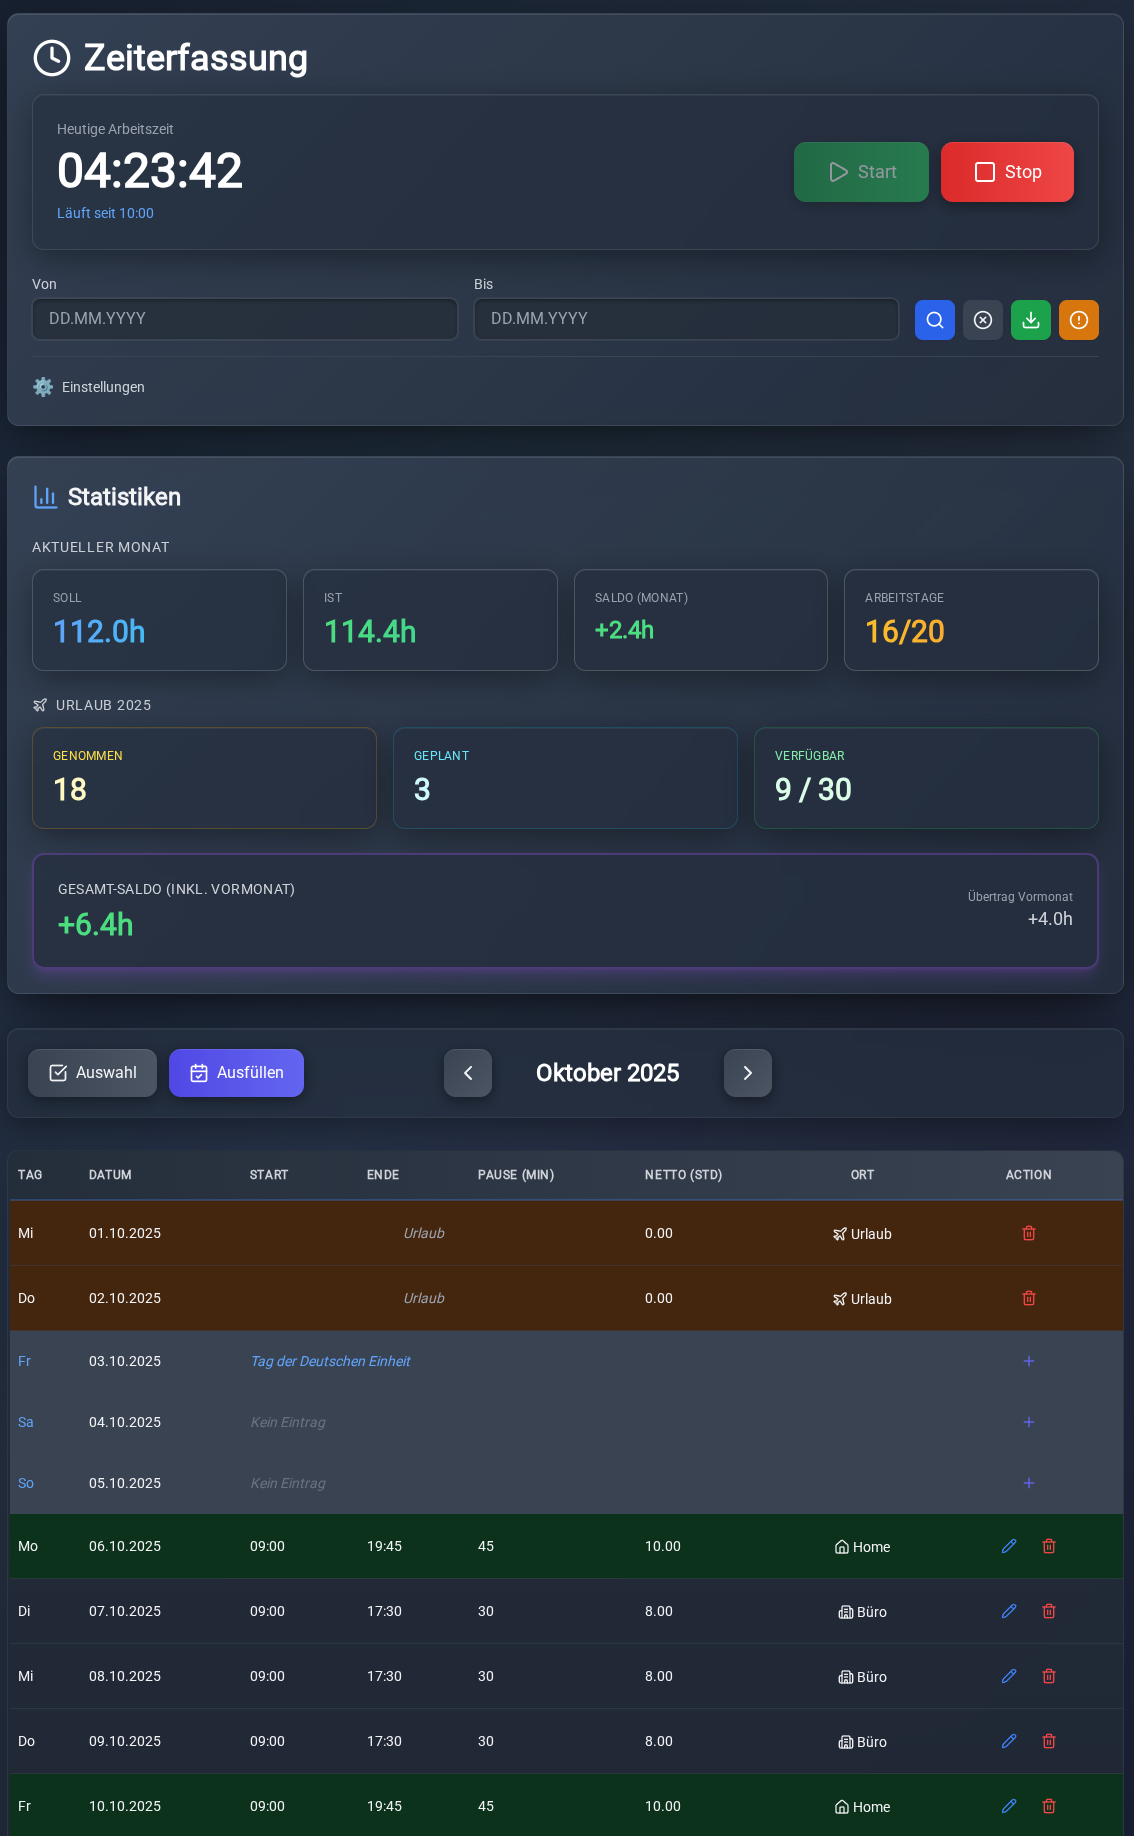Delete the 09.10.2025 Büro entry
Image resolution: width=1134 pixels, height=1836 pixels.
[1048, 1741]
